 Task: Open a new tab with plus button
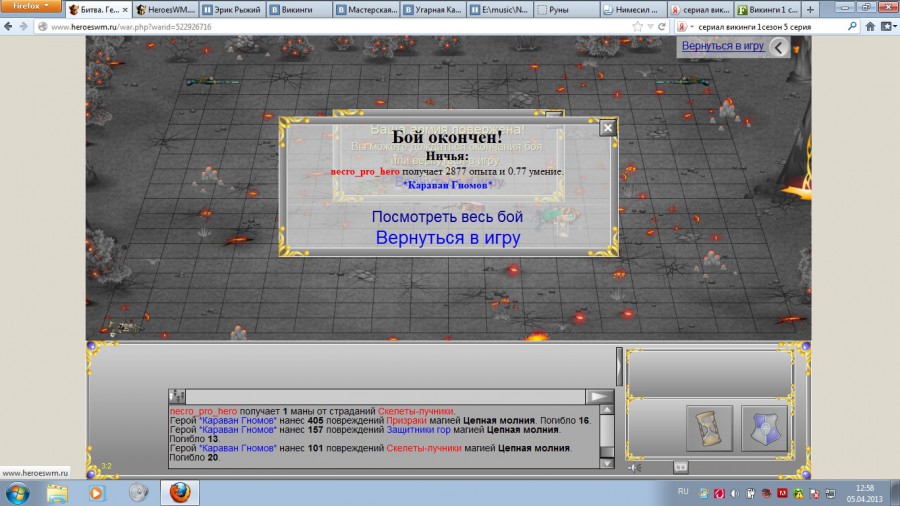click(x=810, y=10)
